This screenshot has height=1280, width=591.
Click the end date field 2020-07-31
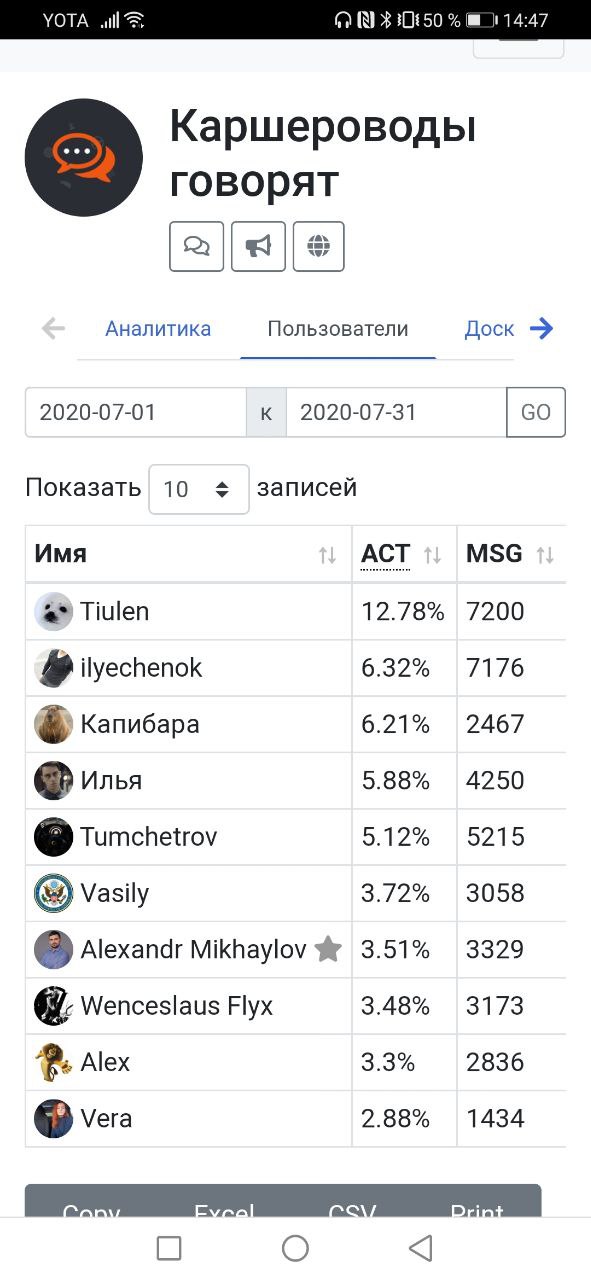(x=396, y=412)
